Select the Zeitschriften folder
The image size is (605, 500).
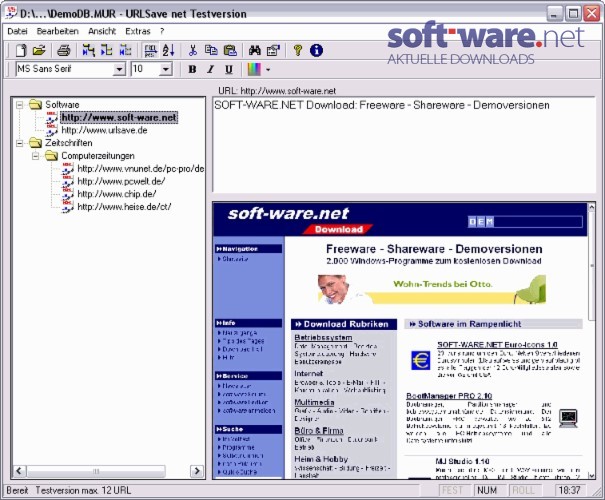click(x=69, y=143)
